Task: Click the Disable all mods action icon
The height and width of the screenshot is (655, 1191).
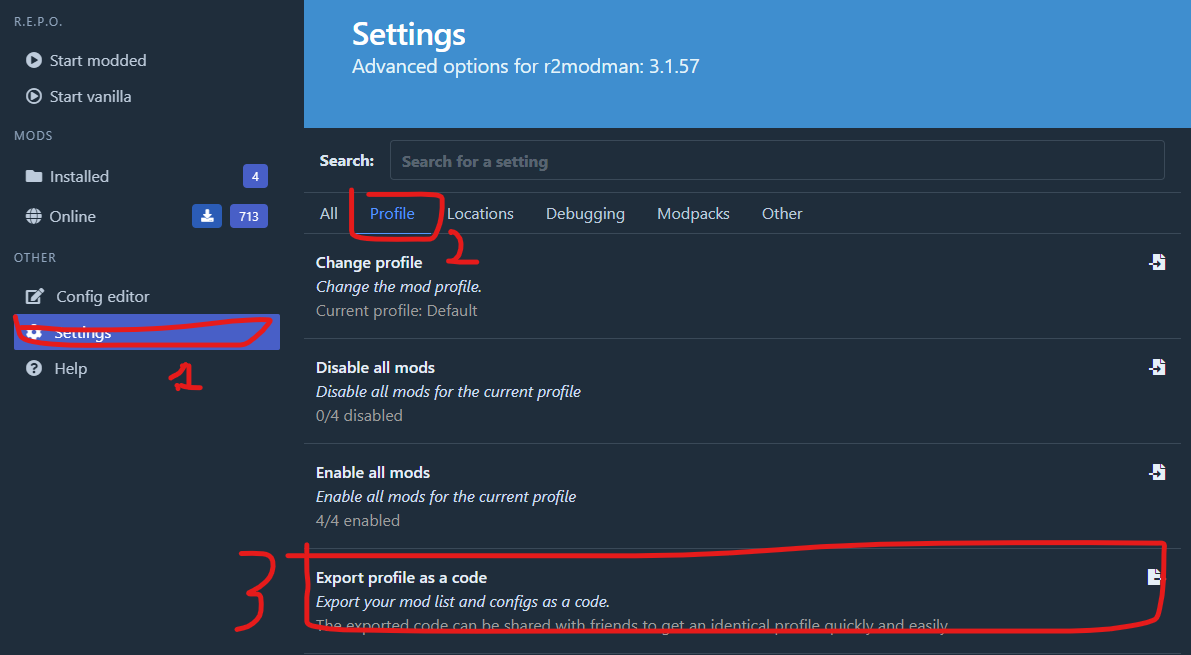Action: coord(1157,367)
